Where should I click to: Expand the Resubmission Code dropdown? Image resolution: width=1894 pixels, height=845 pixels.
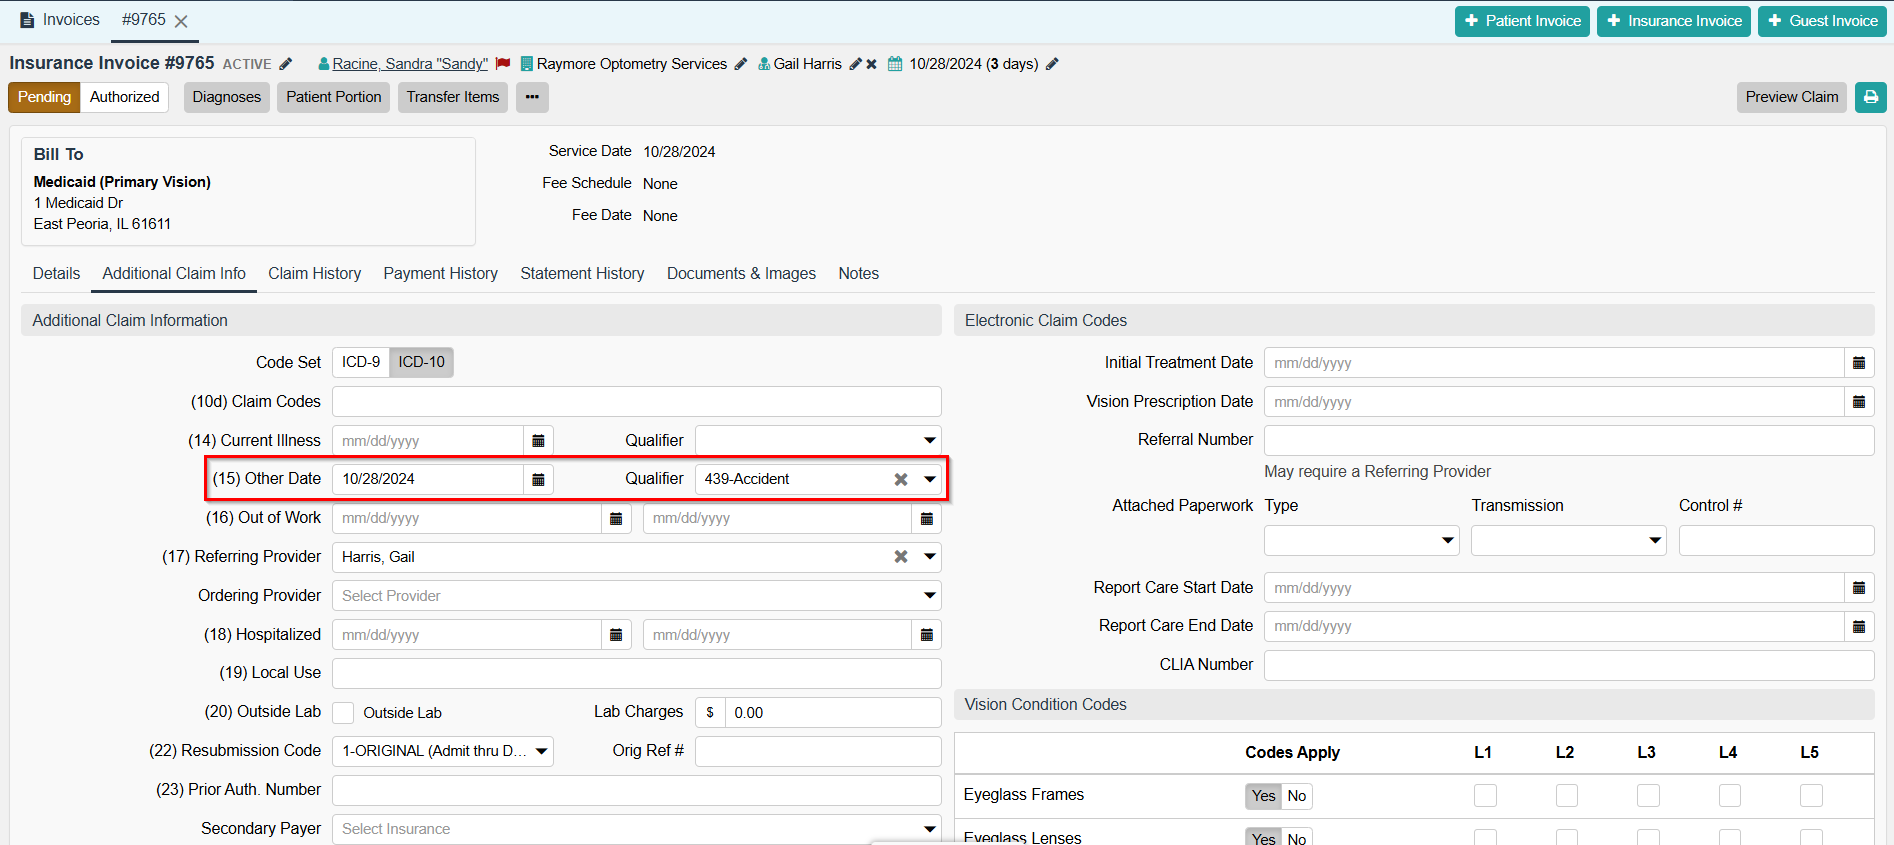click(541, 751)
